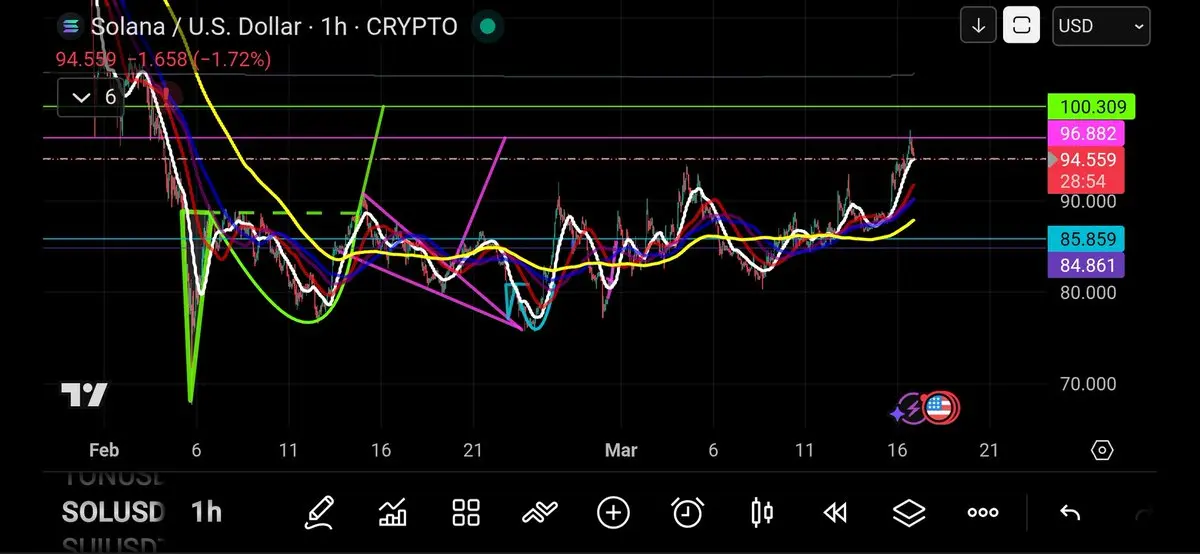
Task: Open the USD currency dropdown
Action: pos(1101,26)
